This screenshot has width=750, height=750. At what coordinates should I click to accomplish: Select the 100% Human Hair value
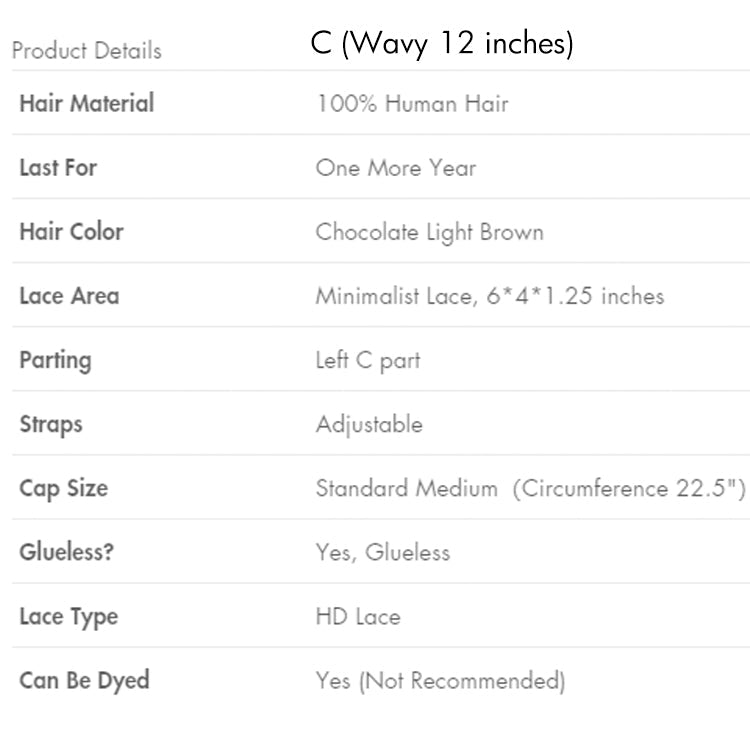412,103
